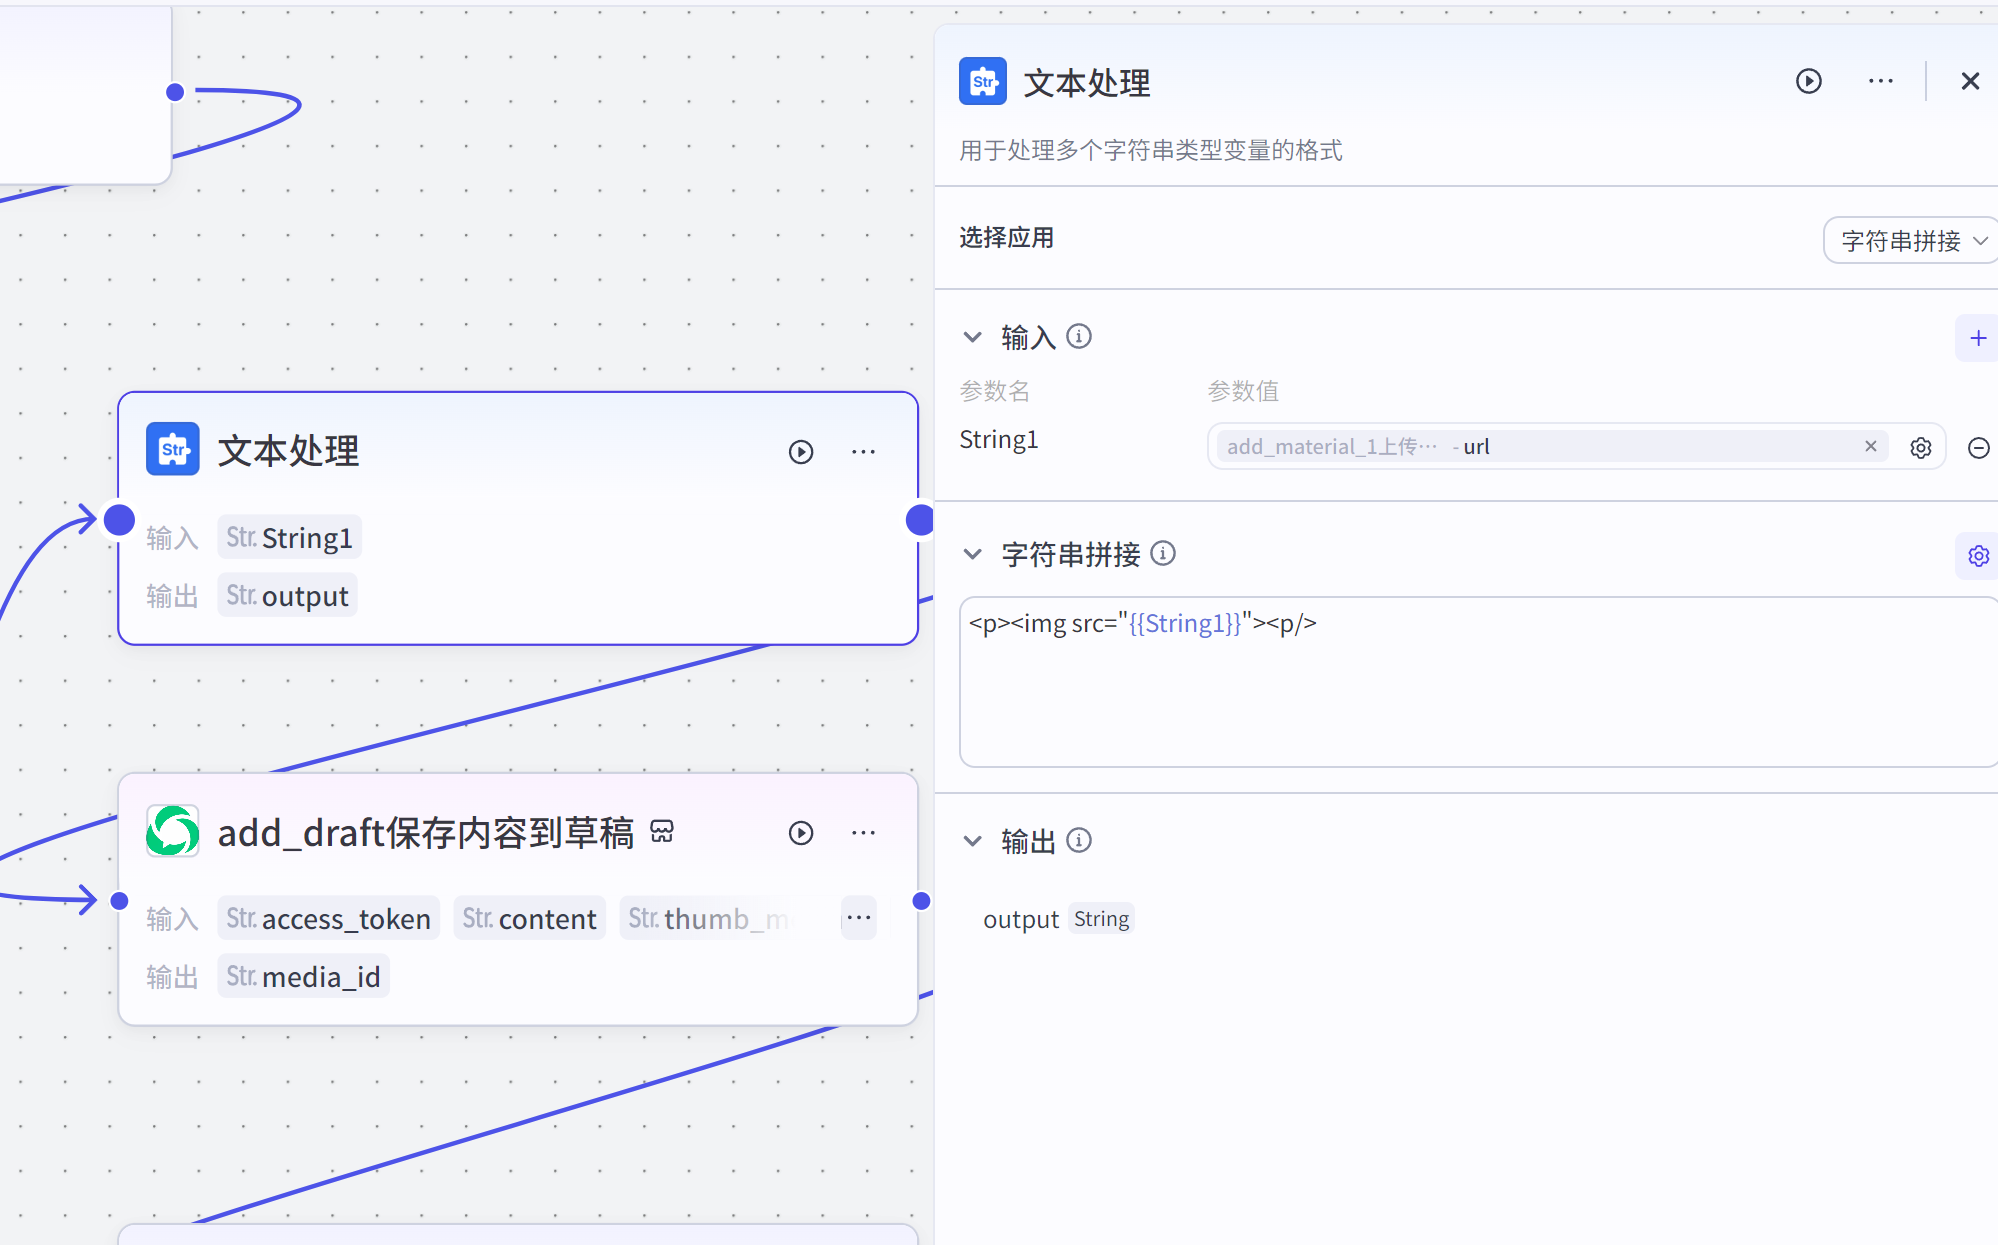
Task: Collapse the 输入 section
Action: pos(972,337)
